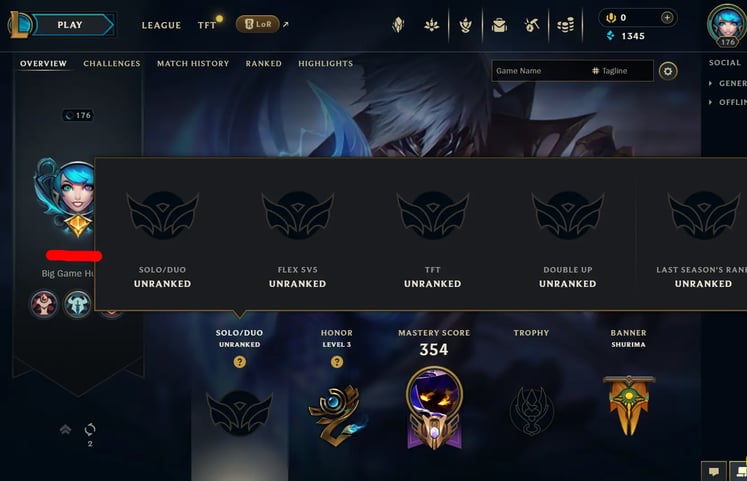Switch to the Challenges tab

pos(112,63)
